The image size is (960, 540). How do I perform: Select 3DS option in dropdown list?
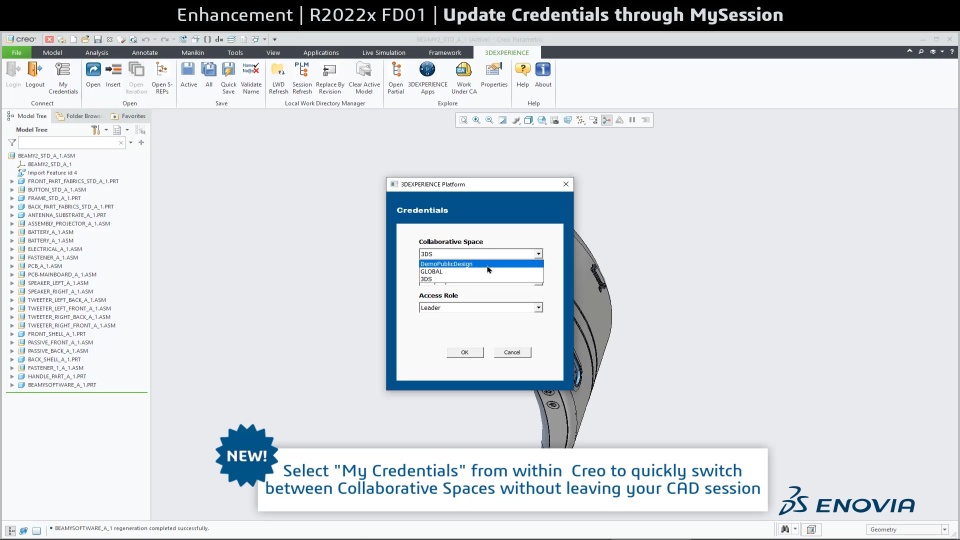(x=481, y=279)
